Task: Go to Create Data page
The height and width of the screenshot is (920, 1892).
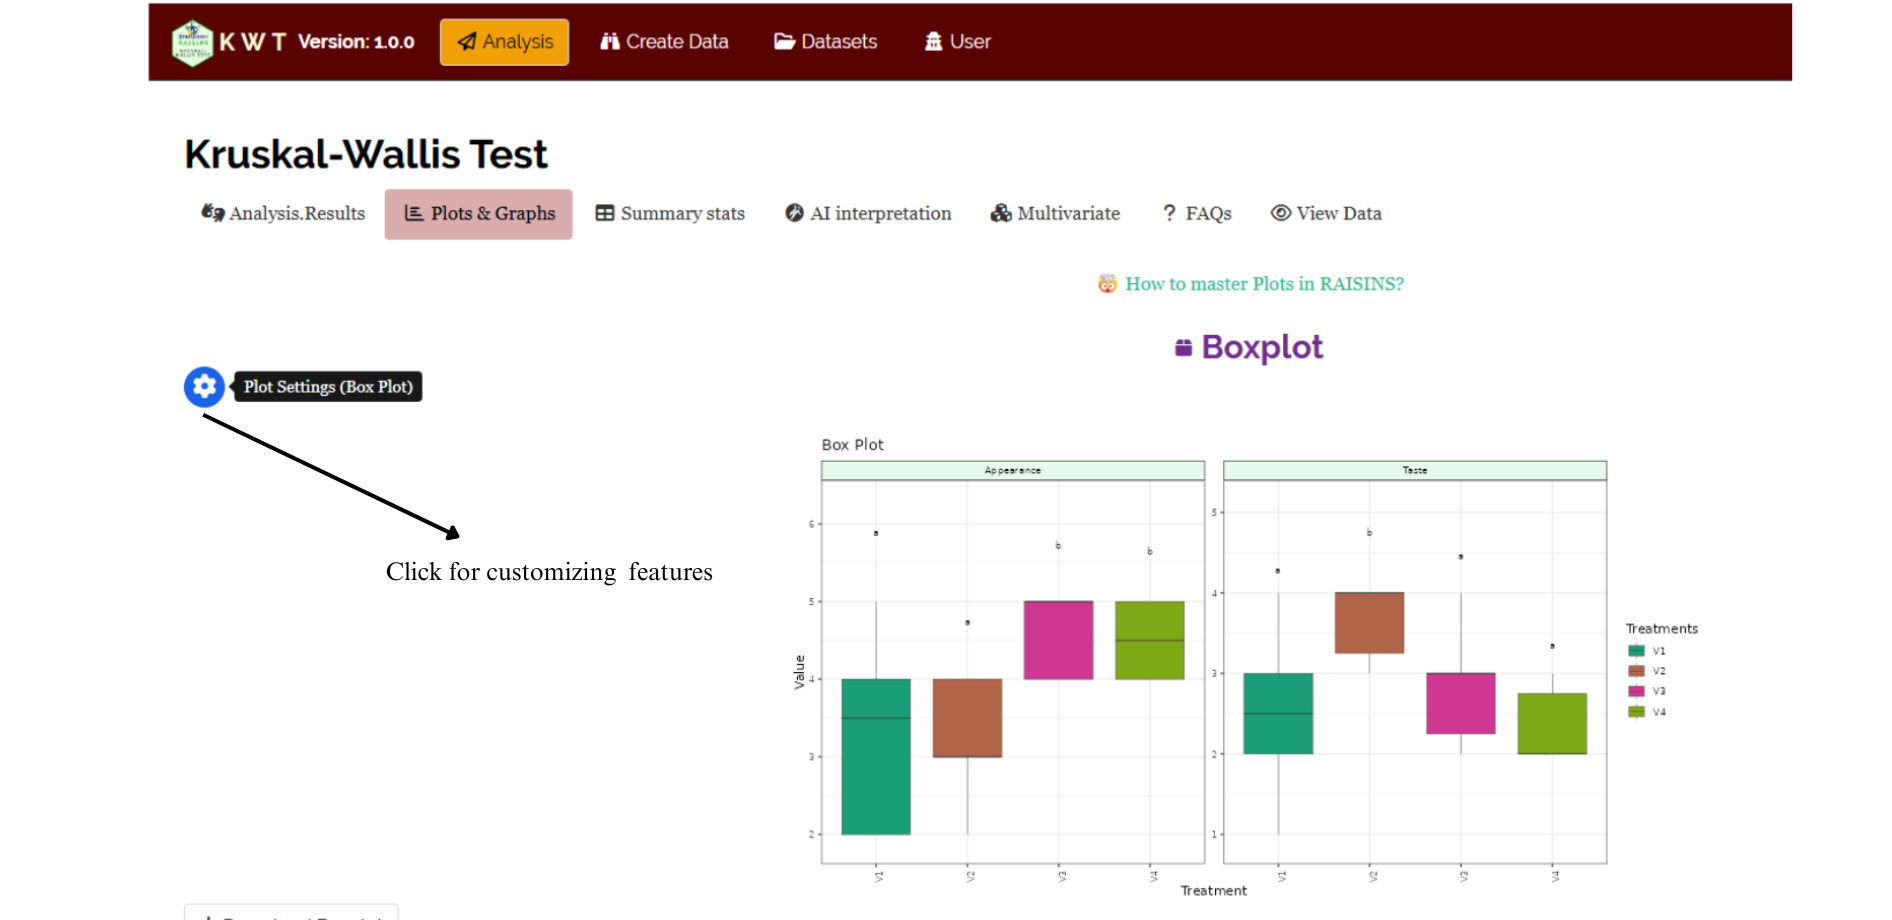Action: click(664, 42)
